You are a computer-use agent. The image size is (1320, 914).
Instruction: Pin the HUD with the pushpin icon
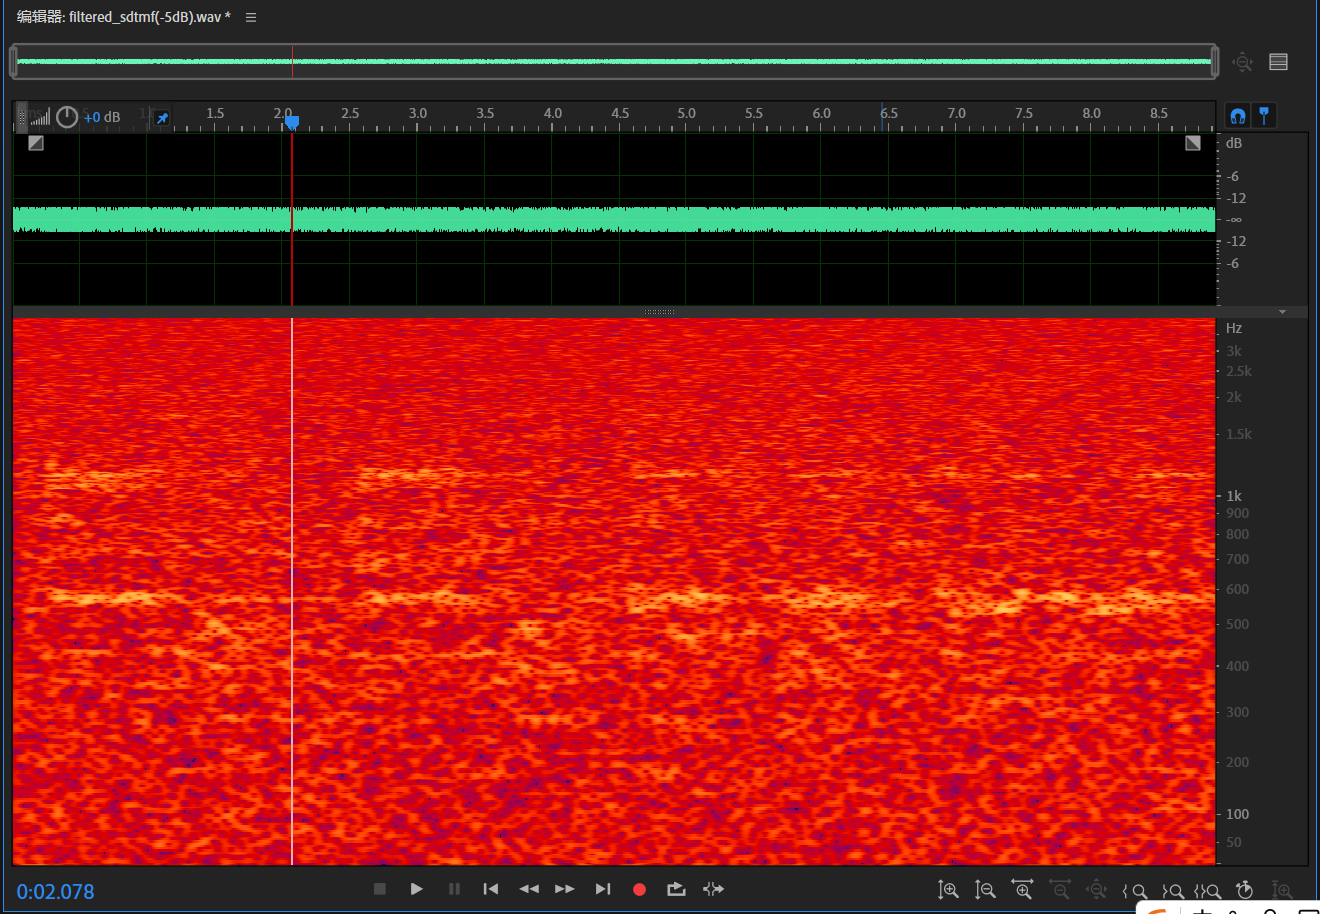coord(162,118)
